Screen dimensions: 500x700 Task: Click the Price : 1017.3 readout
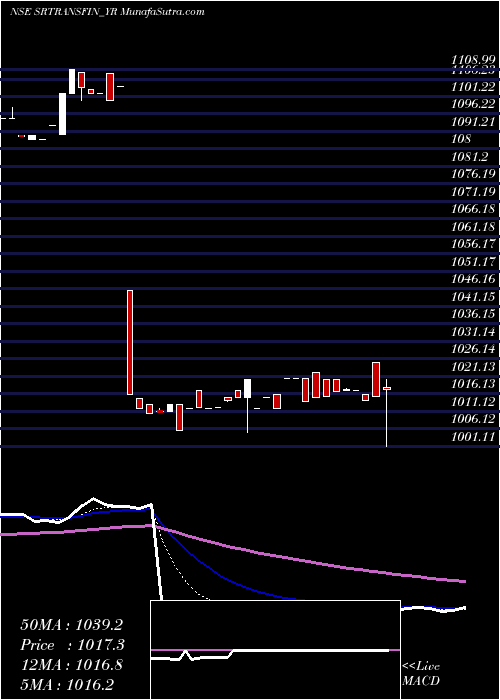[72, 645]
